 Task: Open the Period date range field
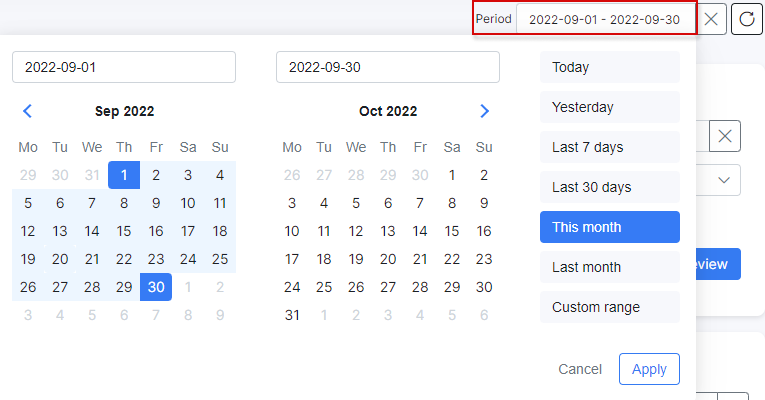(x=604, y=19)
